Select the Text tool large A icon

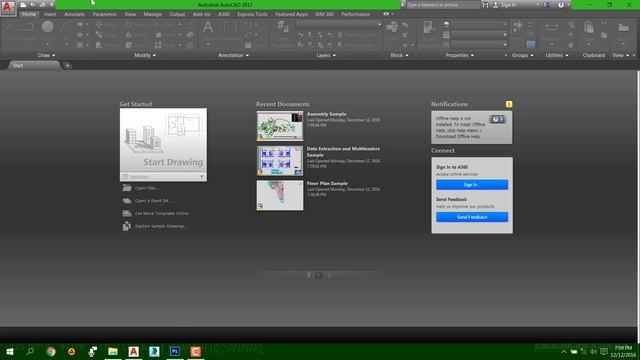[x=208, y=27]
